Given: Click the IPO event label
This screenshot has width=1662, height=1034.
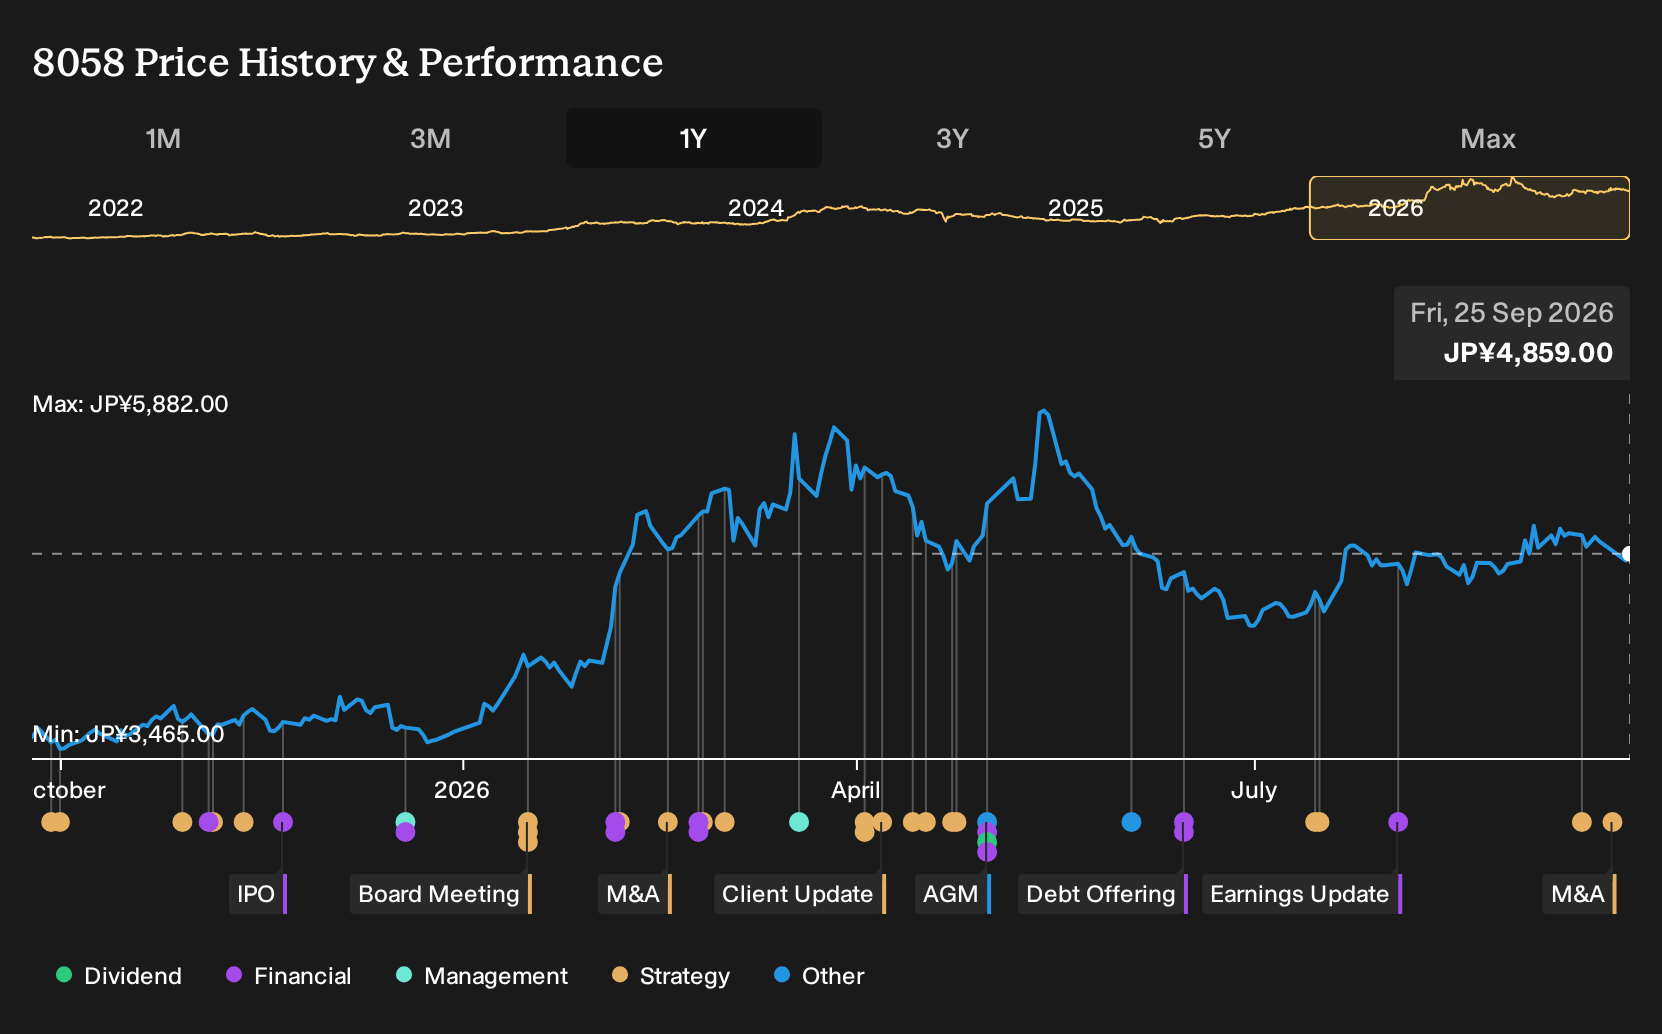Looking at the screenshot, I should [258, 894].
